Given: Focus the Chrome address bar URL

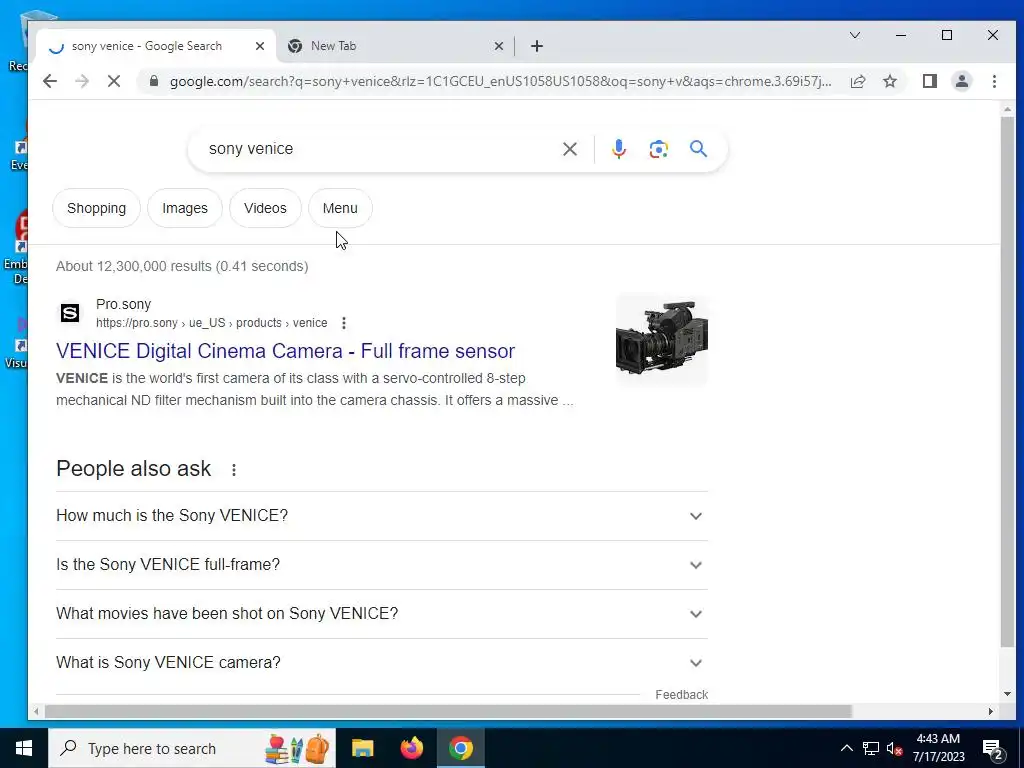Looking at the screenshot, I should (500, 82).
